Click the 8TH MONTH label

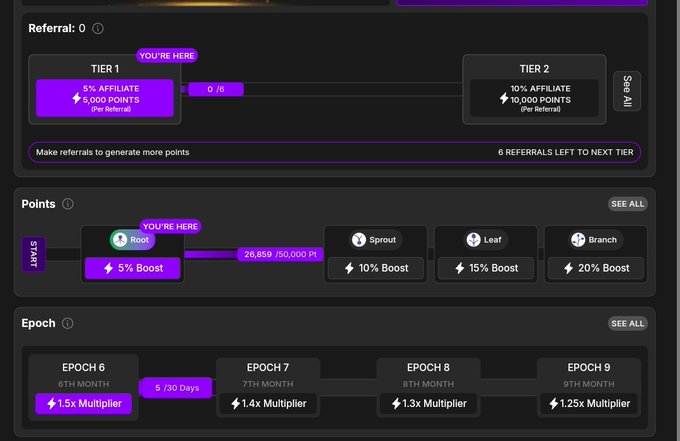(428, 384)
